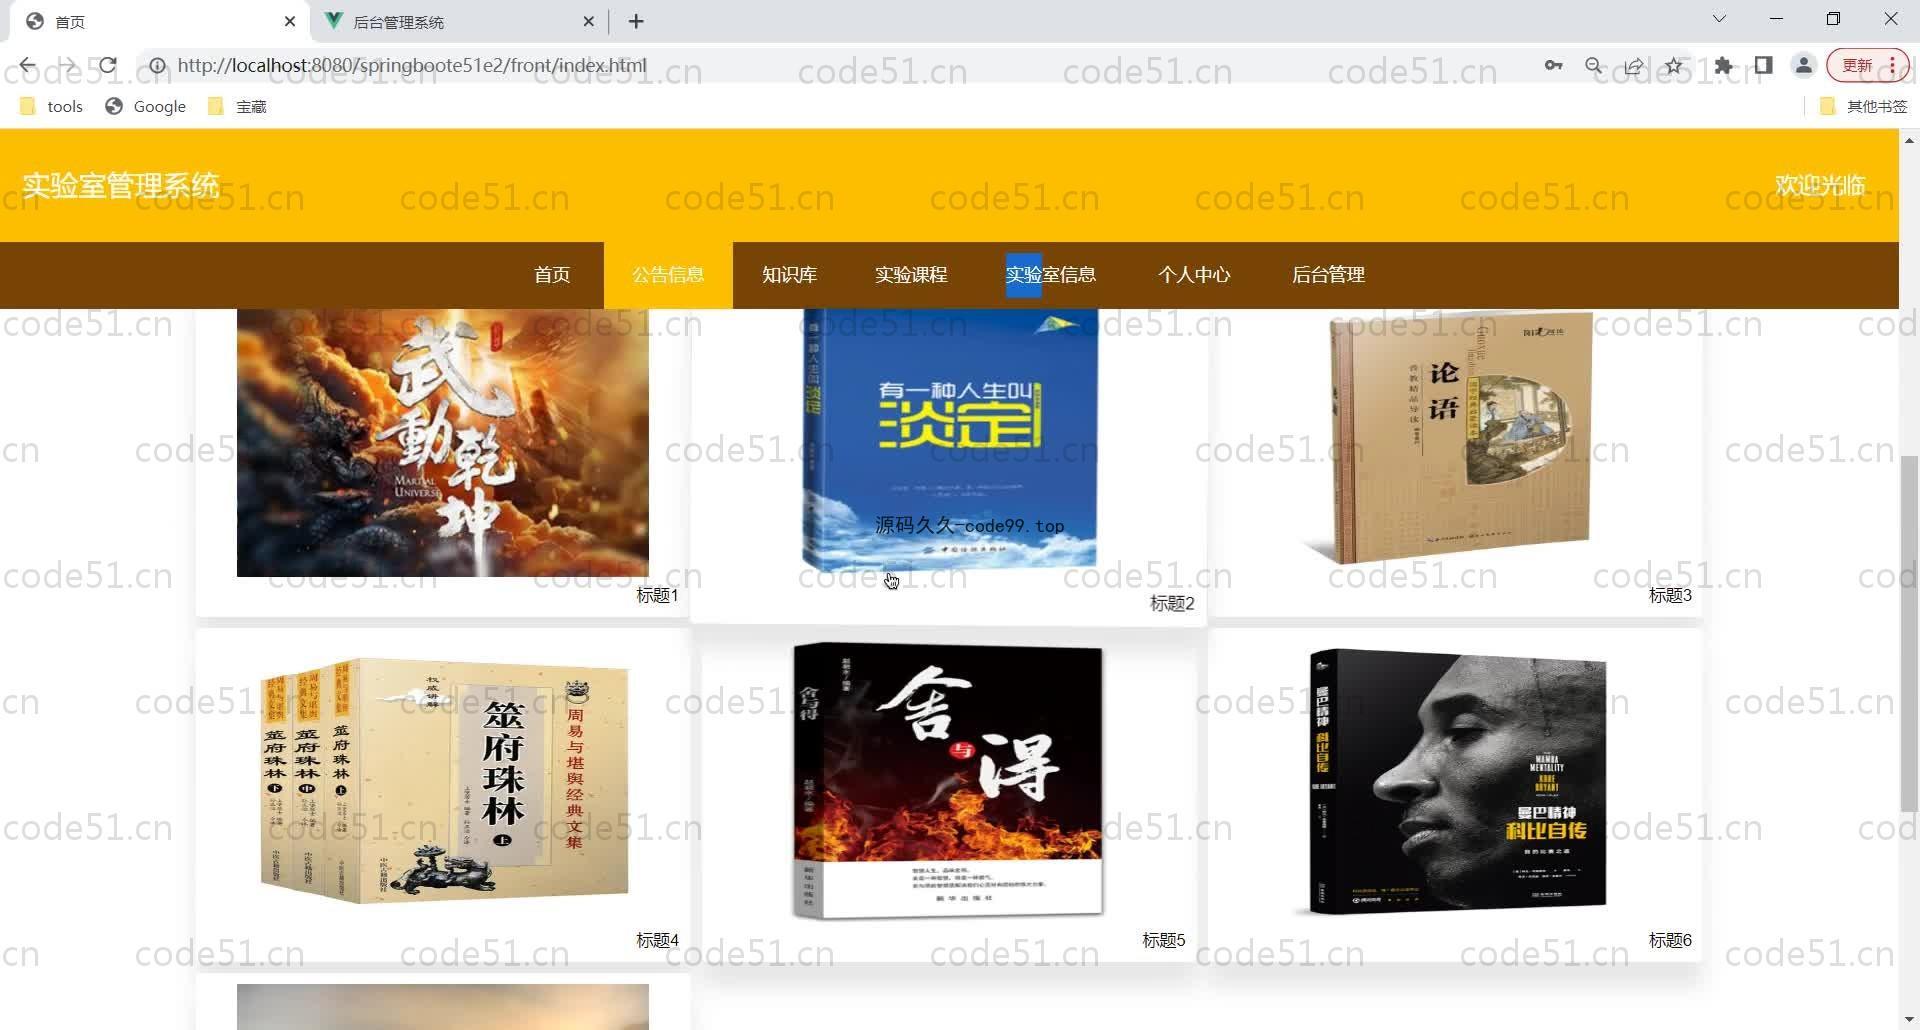1920x1030 pixels.
Task: Open the tools bookmark folder
Action: (52, 106)
